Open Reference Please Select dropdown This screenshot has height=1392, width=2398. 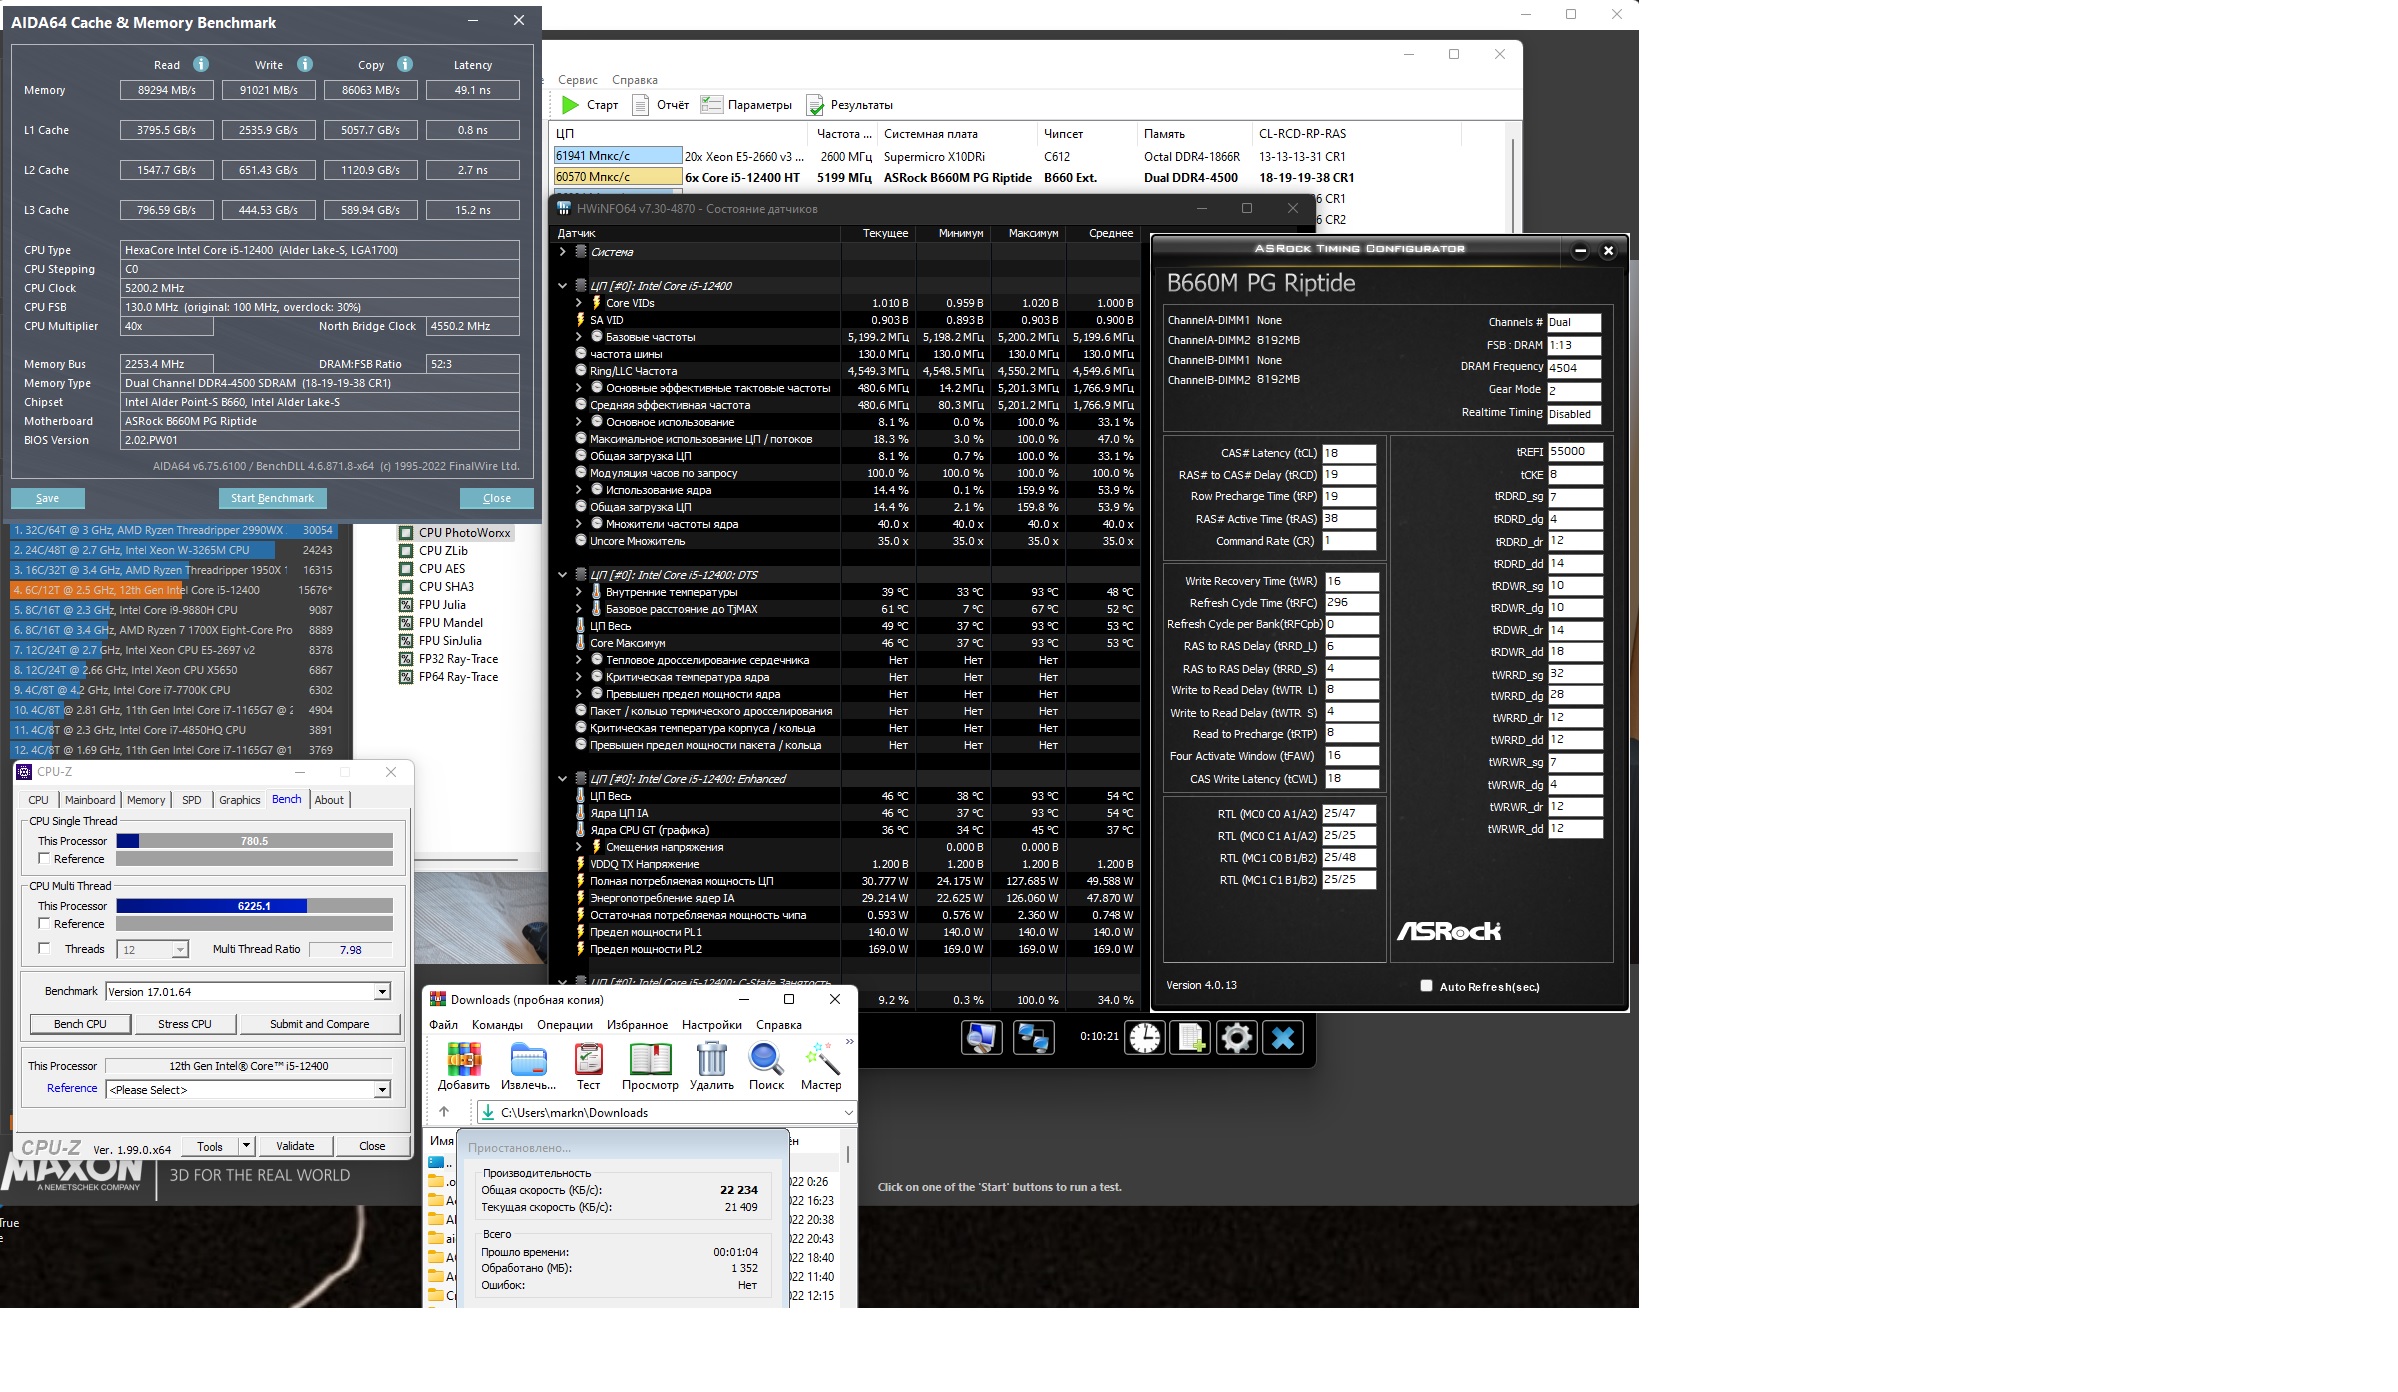382,1090
